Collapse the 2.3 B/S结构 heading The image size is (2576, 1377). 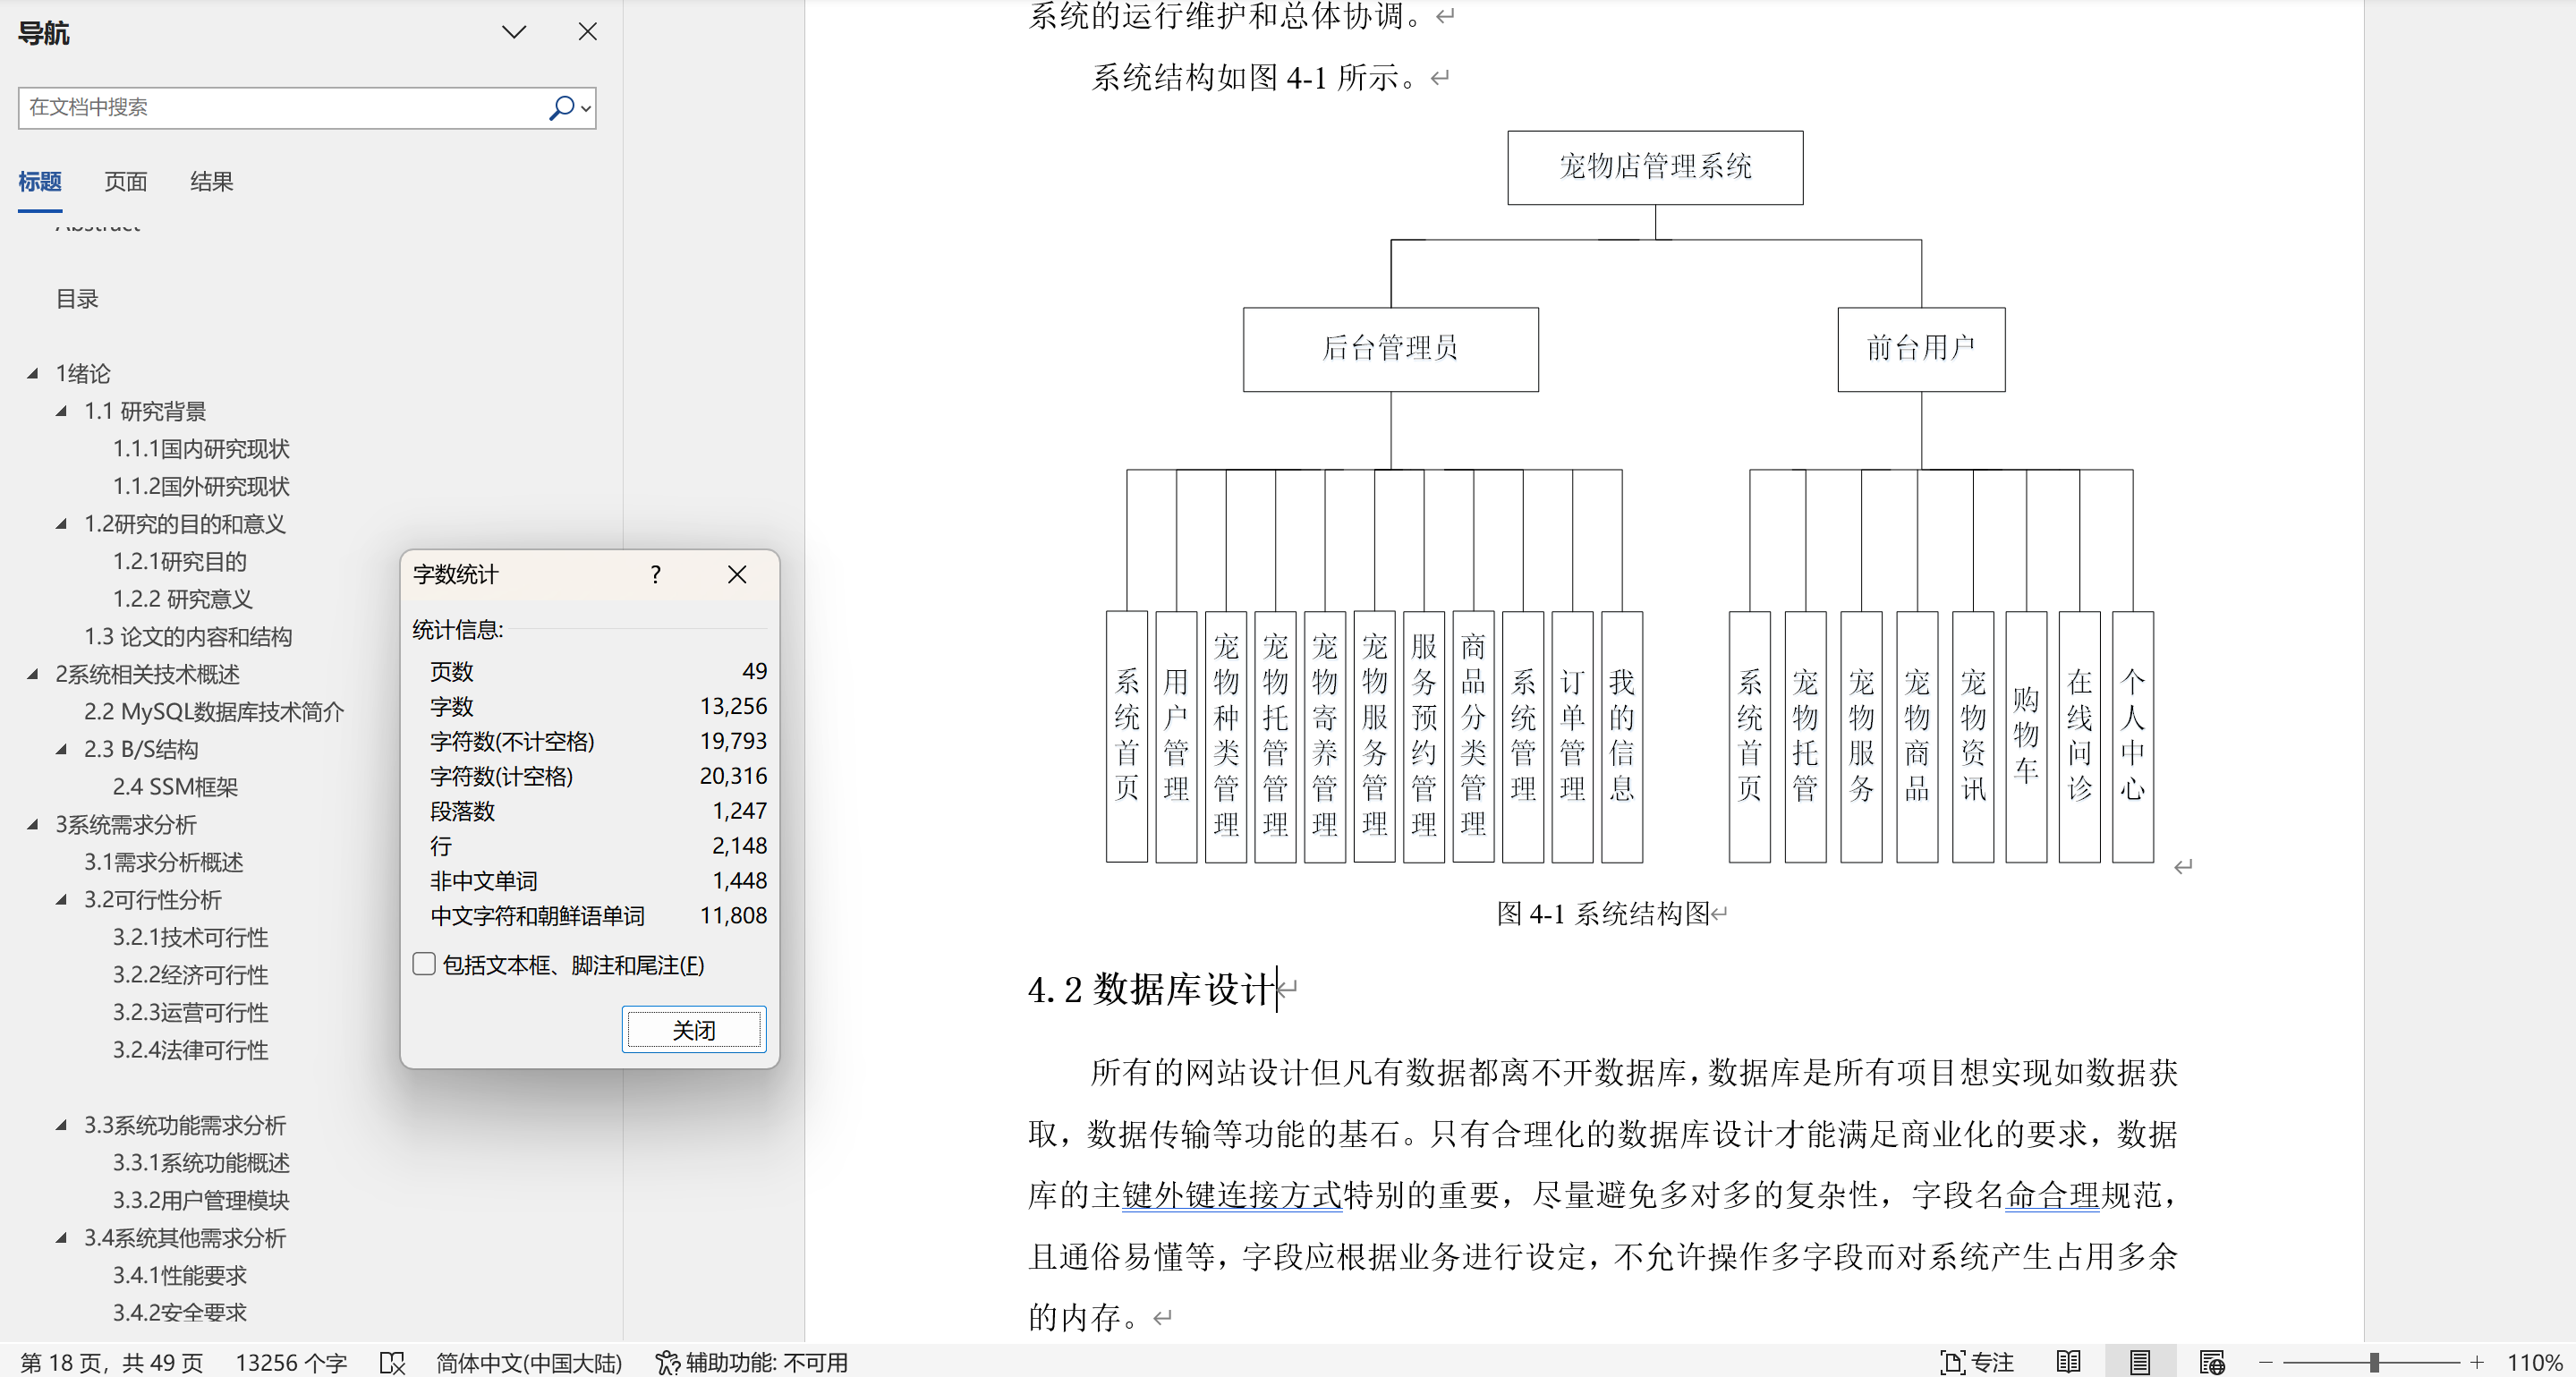[x=62, y=749]
